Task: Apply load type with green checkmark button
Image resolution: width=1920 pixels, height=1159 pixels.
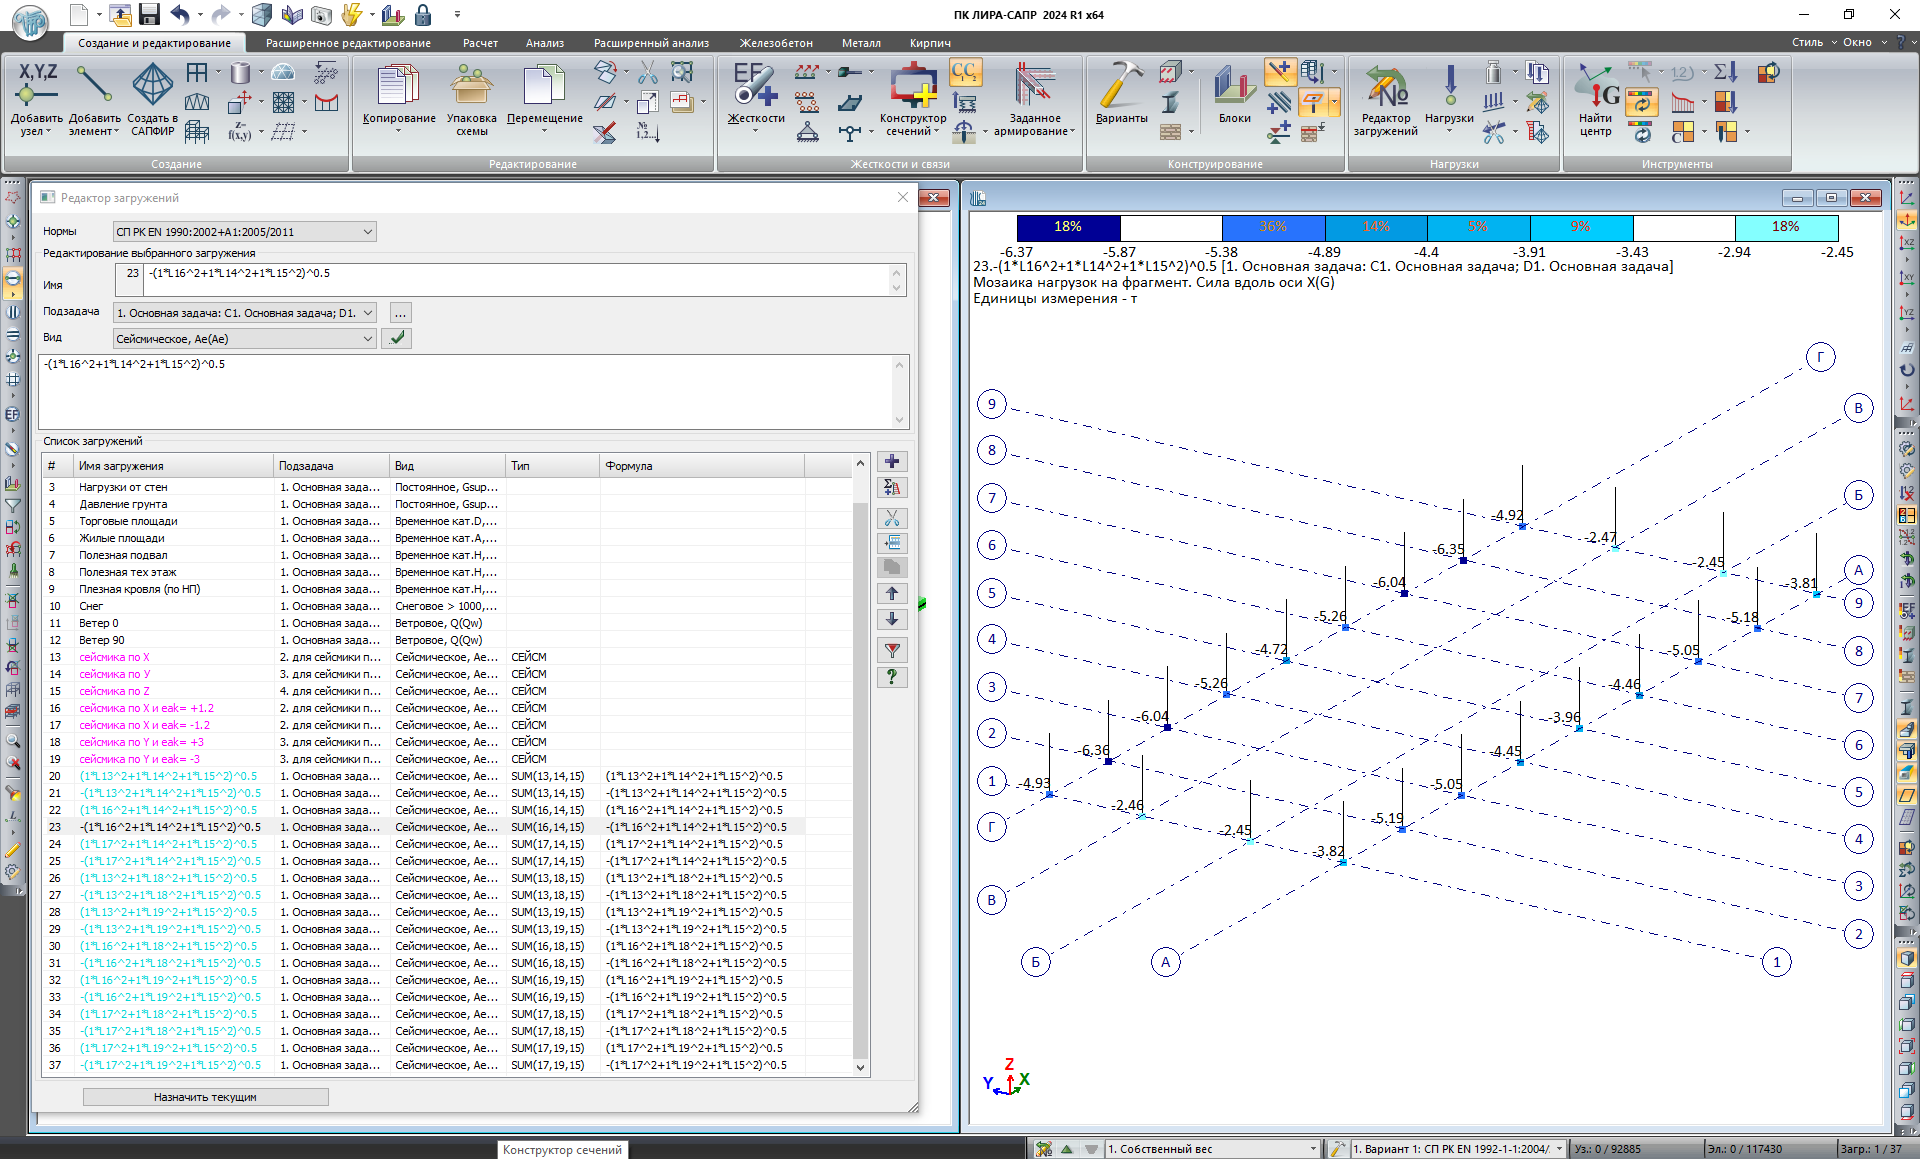Action: tap(397, 338)
